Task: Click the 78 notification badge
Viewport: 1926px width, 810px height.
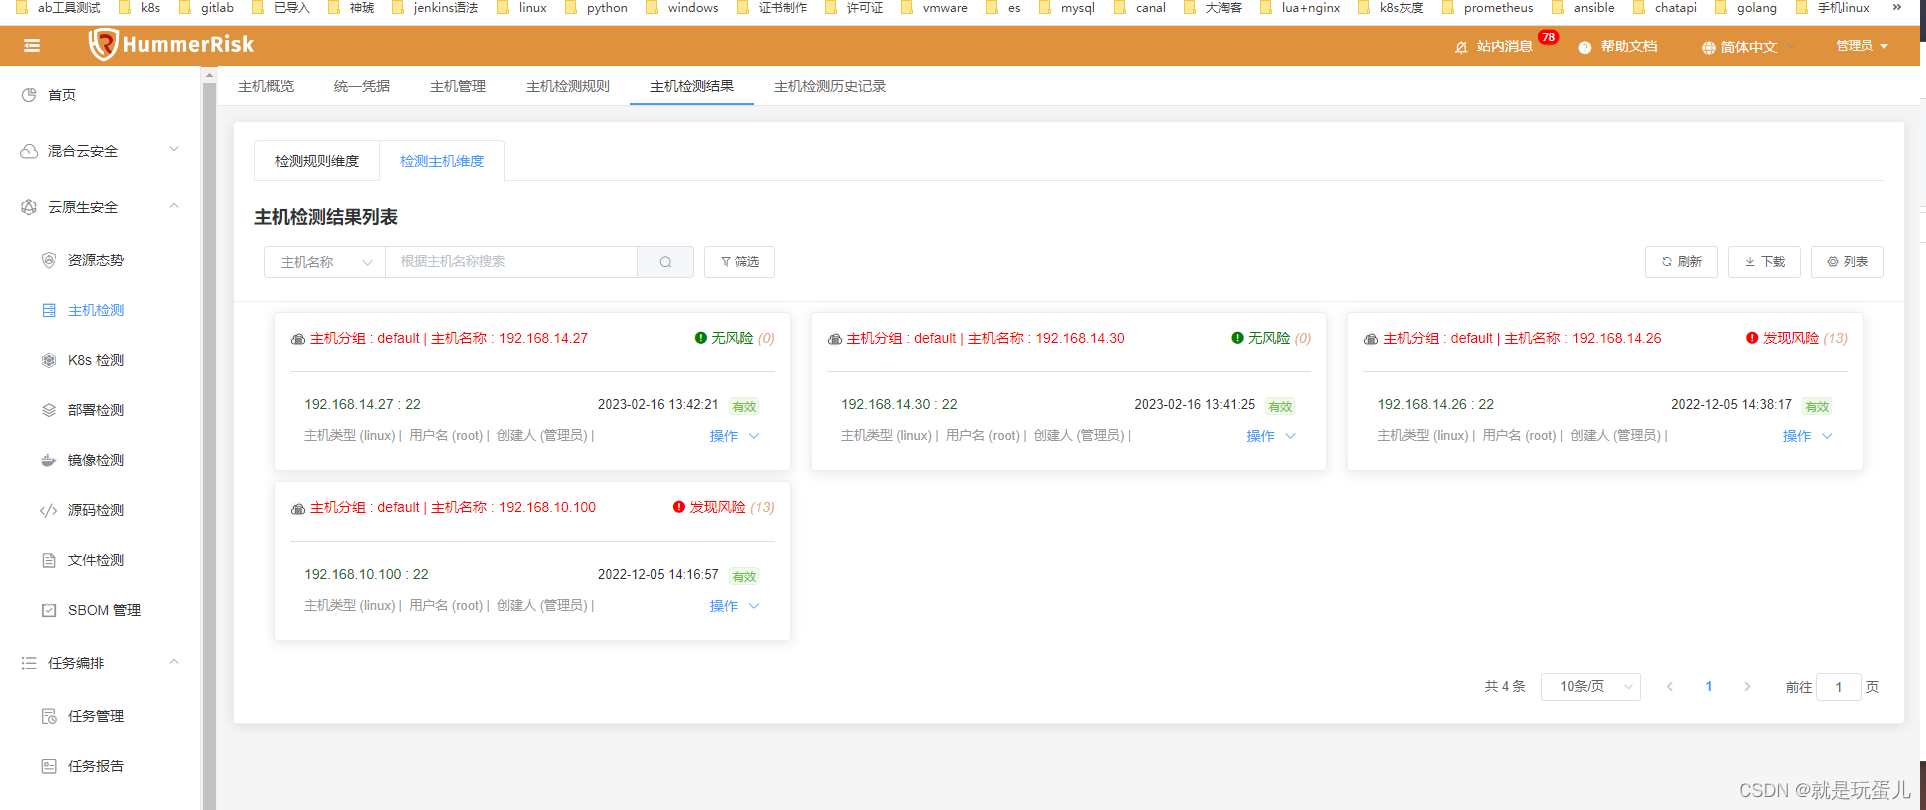Action: 1548,37
